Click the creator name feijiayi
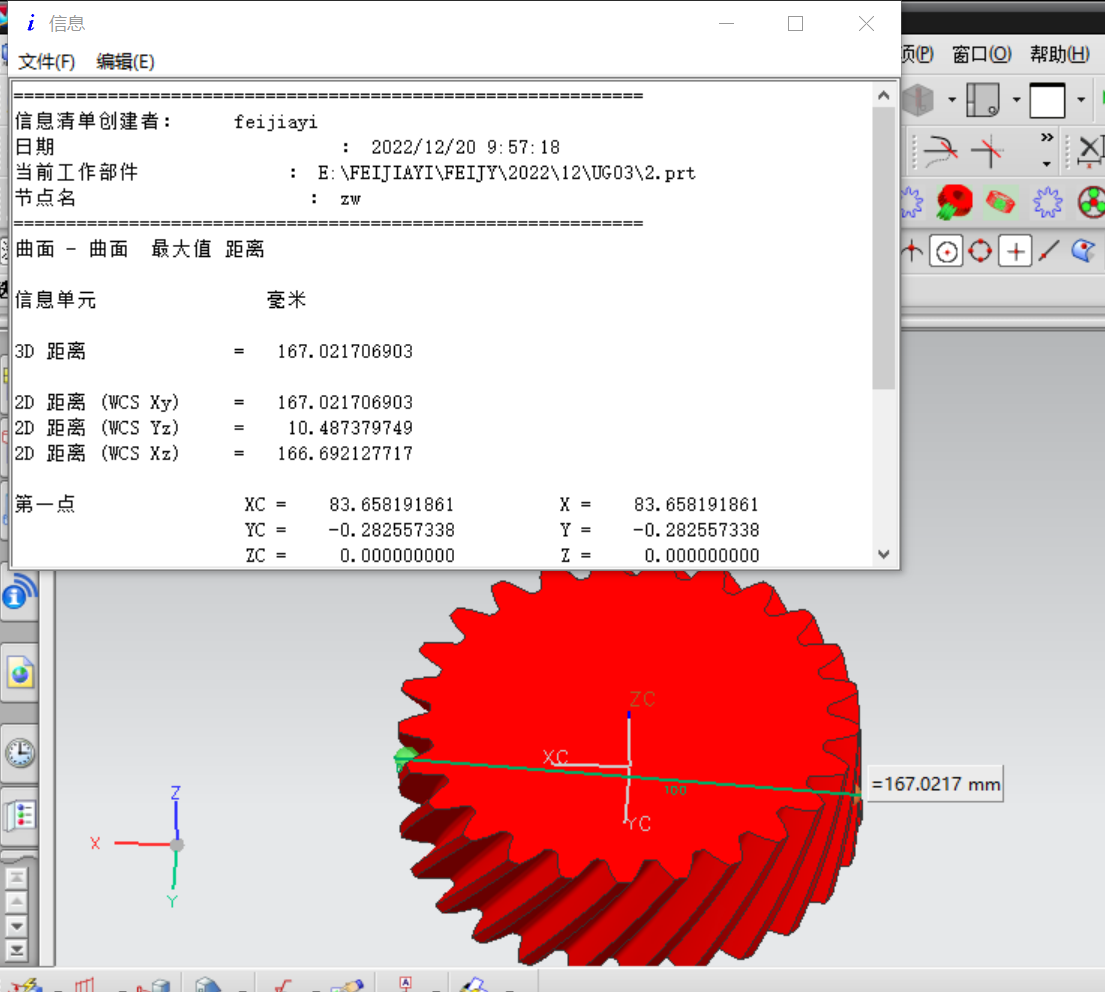 tap(276, 123)
